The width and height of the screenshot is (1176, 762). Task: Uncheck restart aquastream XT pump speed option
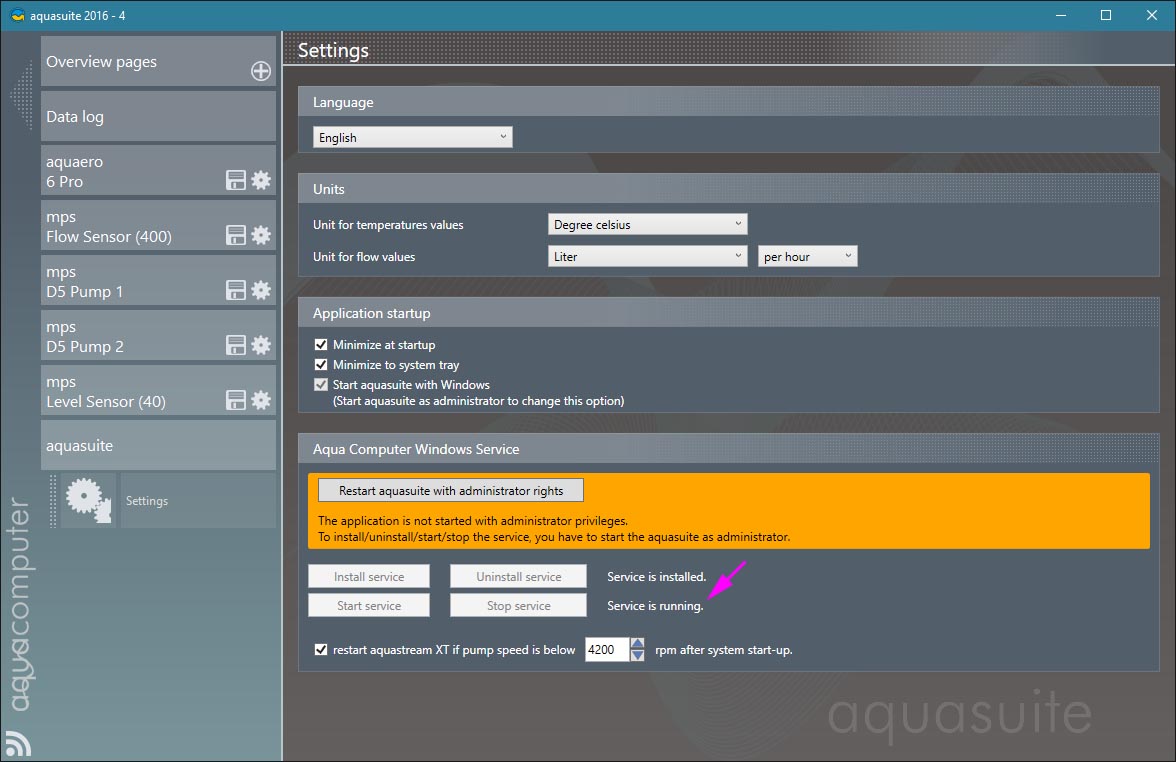pos(321,650)
